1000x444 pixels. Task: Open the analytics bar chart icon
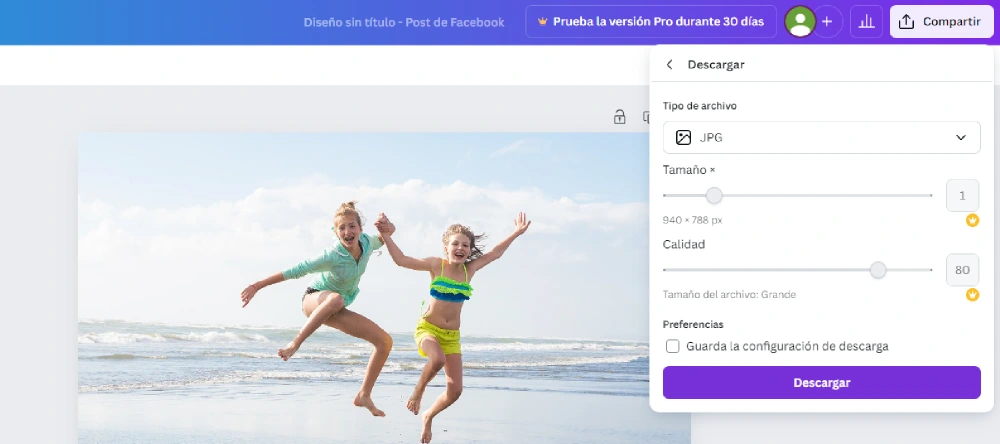pyautogui.click(x=866, y=22)
